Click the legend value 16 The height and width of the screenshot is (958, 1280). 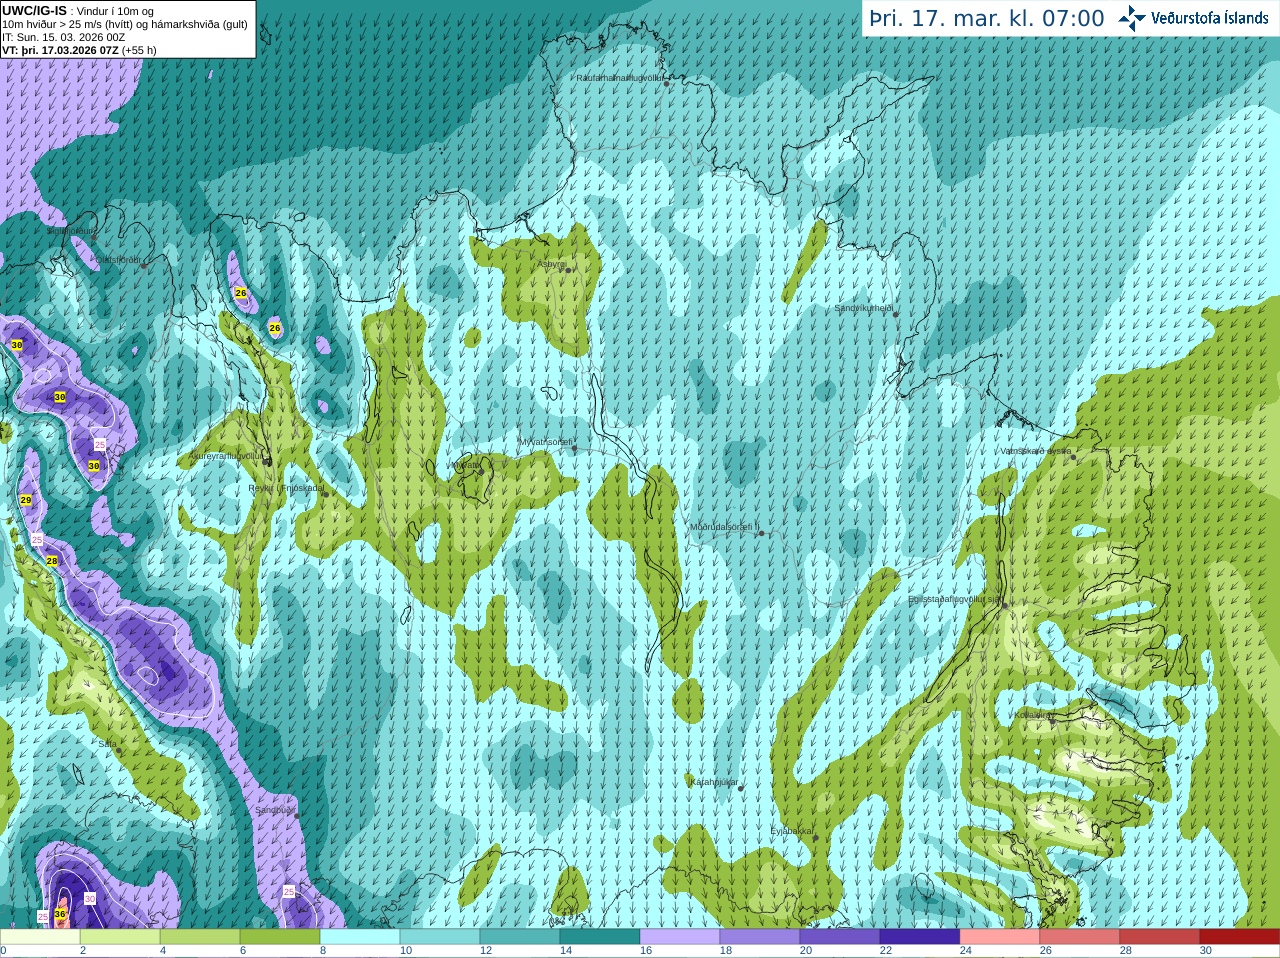pyautogui.click(x=646, y=951)
